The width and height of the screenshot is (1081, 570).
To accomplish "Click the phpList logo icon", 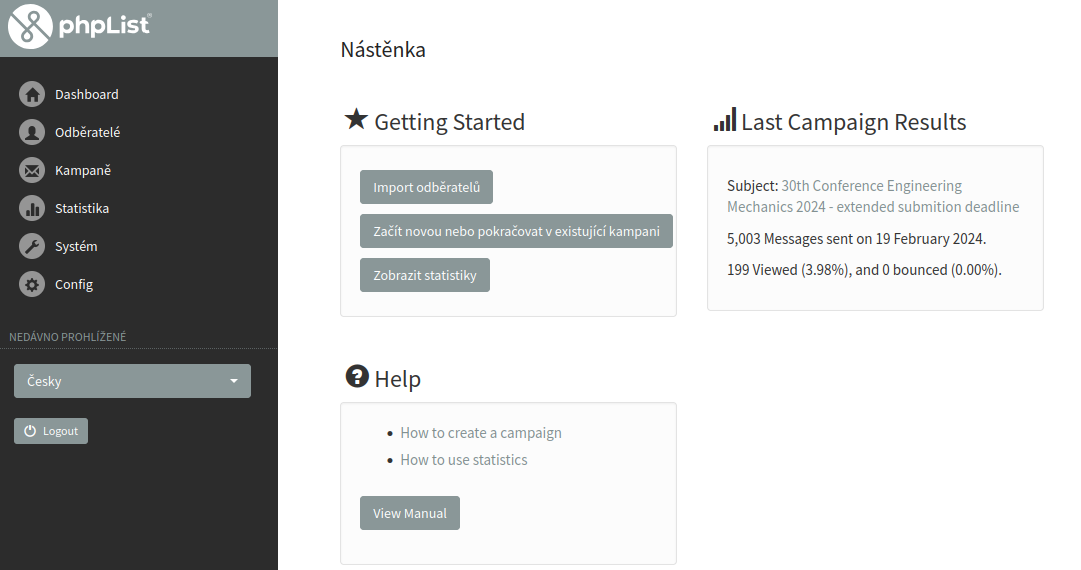I will (x=30, y=27).
